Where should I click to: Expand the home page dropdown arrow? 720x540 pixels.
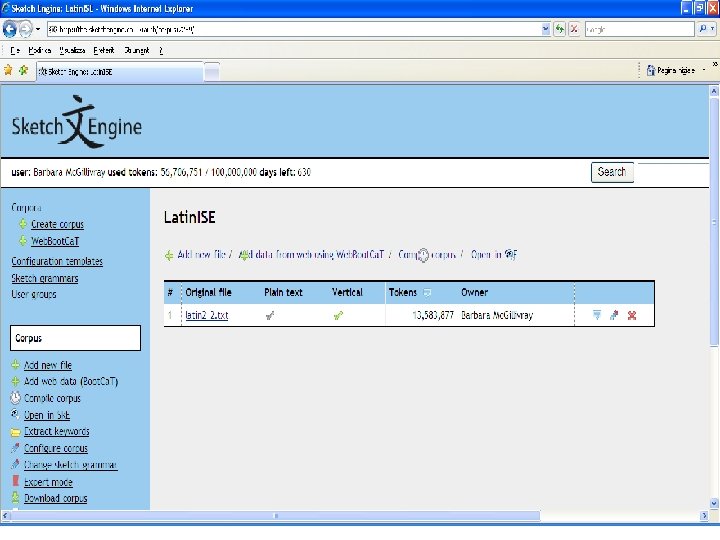click(704, 70)
